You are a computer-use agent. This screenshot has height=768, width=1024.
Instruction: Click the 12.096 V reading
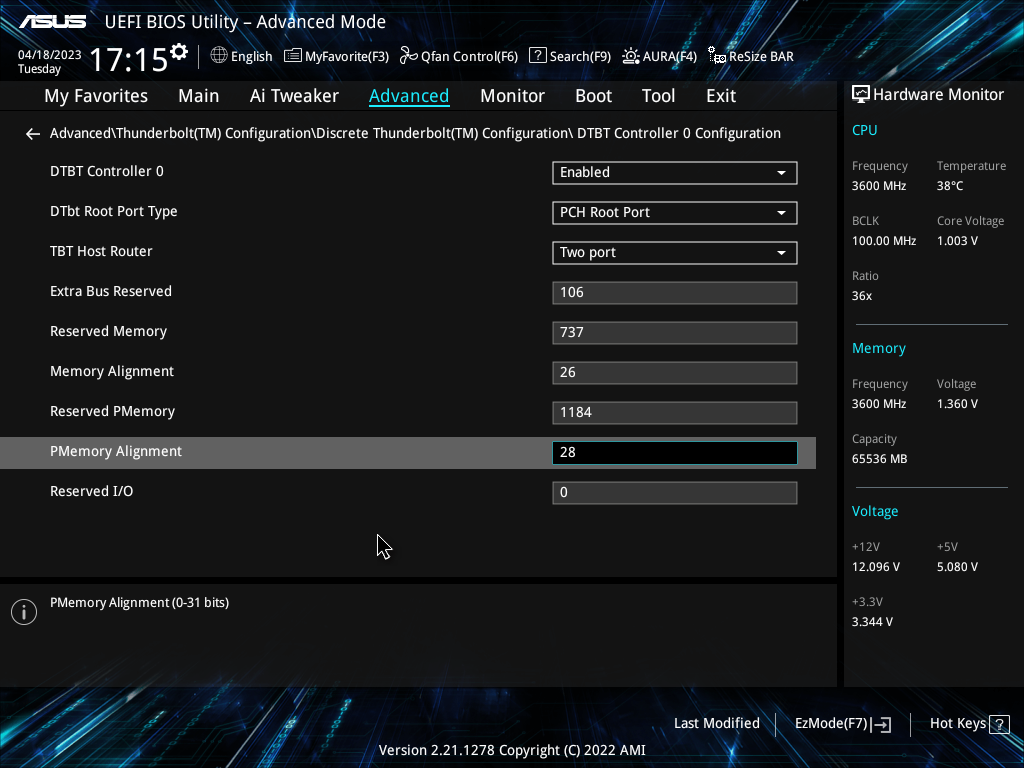coord(876,567)
